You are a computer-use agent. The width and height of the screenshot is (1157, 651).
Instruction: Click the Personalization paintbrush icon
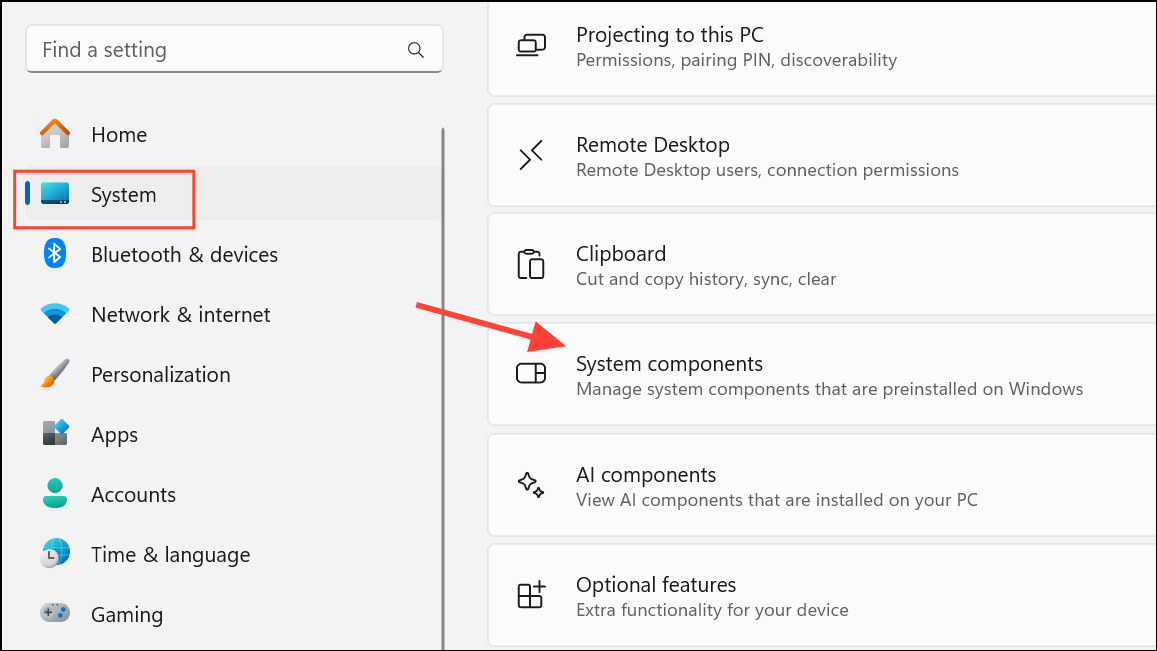coord(55,373)
